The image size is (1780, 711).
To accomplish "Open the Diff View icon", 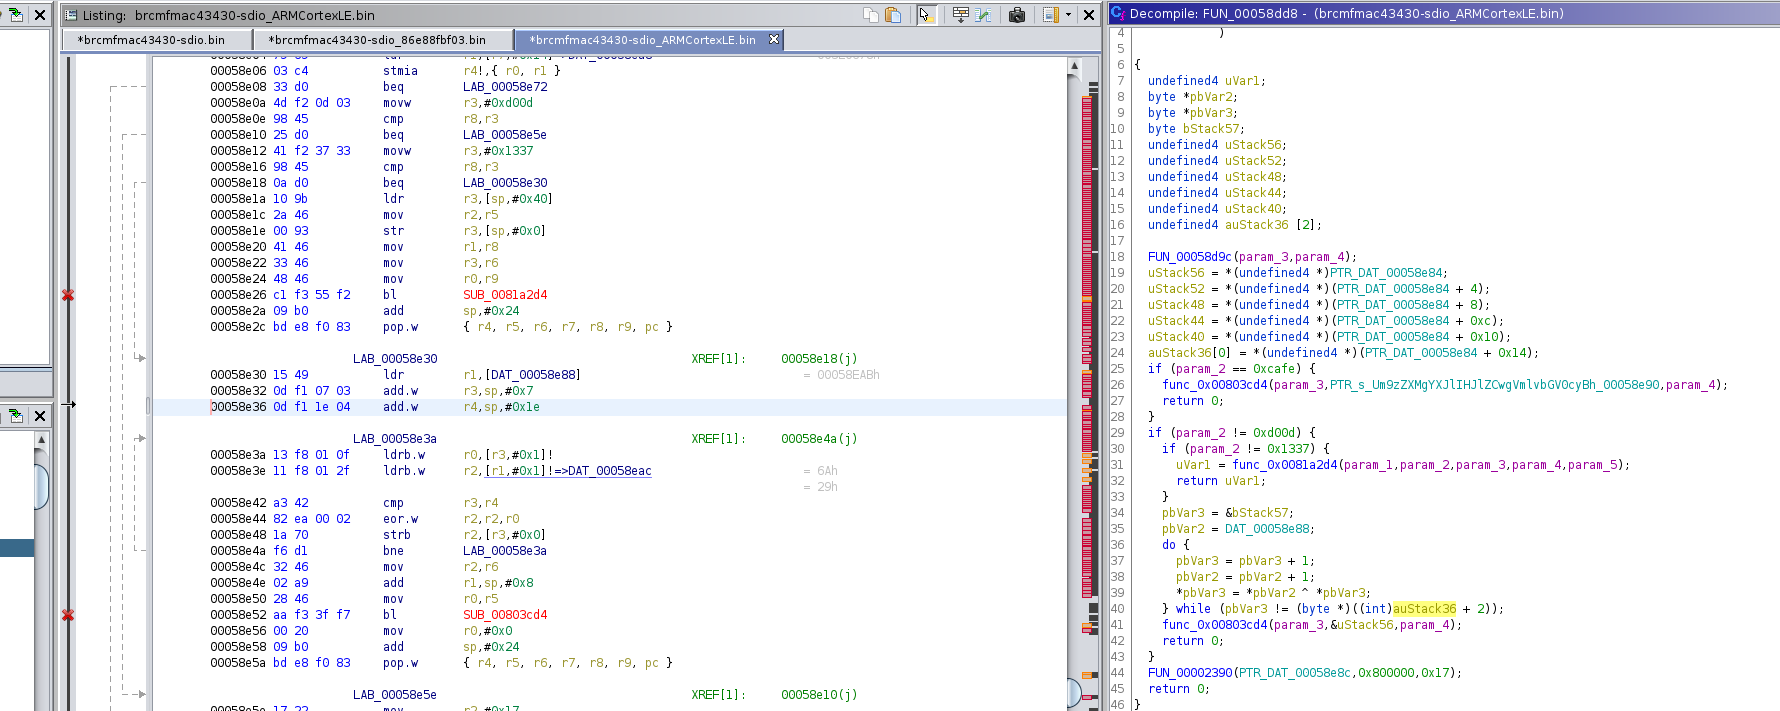I will (983, 15).
